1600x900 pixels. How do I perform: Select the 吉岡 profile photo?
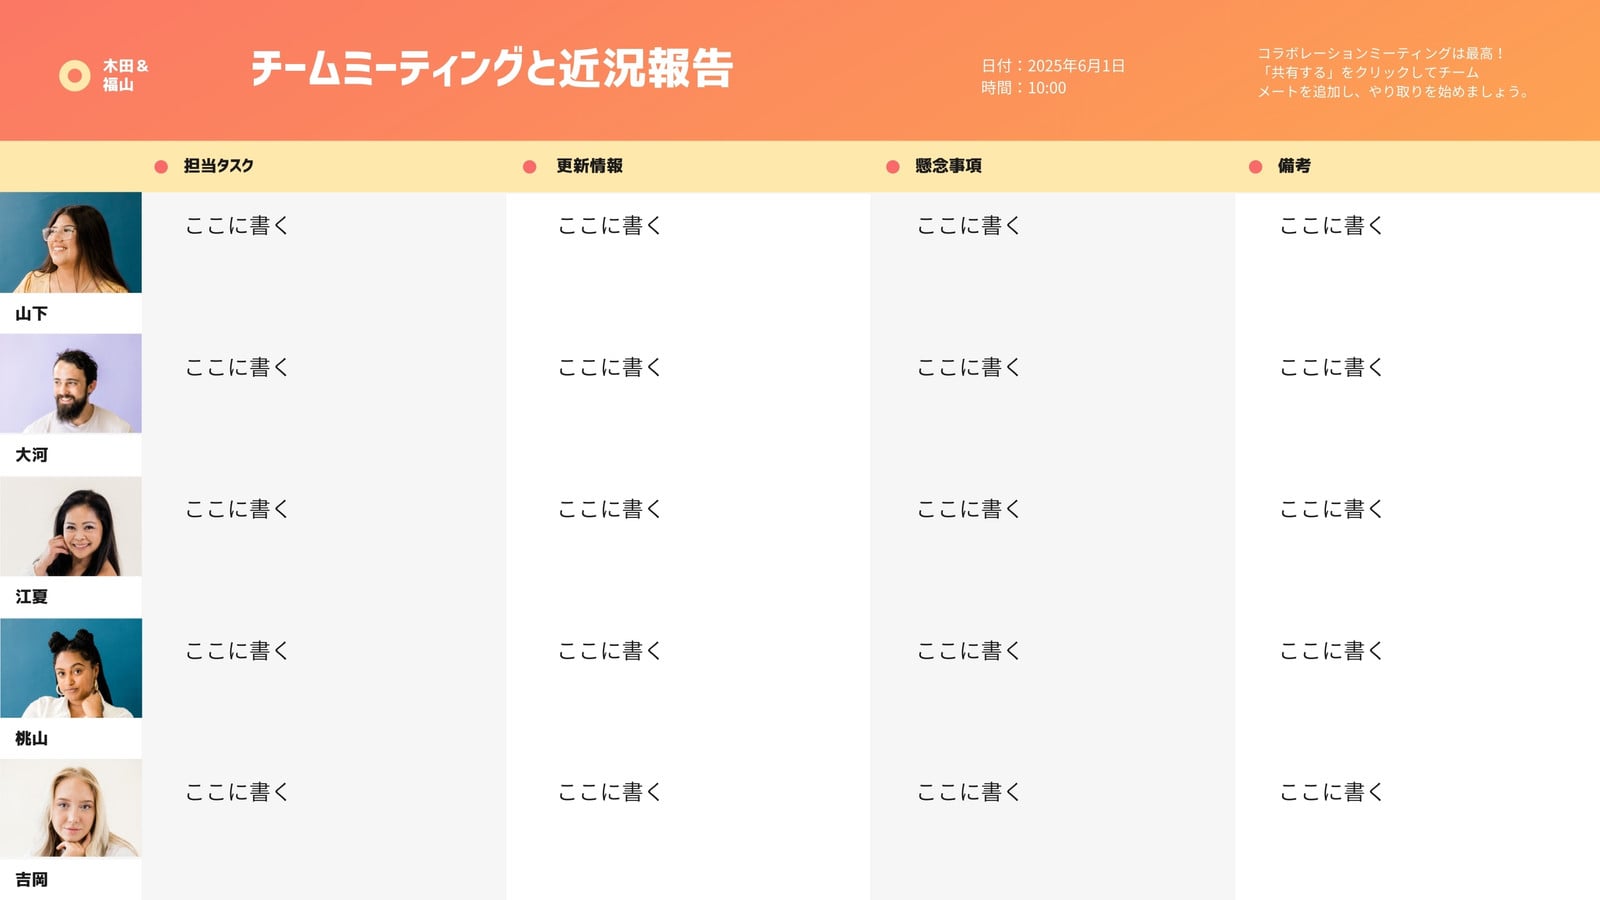[x=71, y=808]
